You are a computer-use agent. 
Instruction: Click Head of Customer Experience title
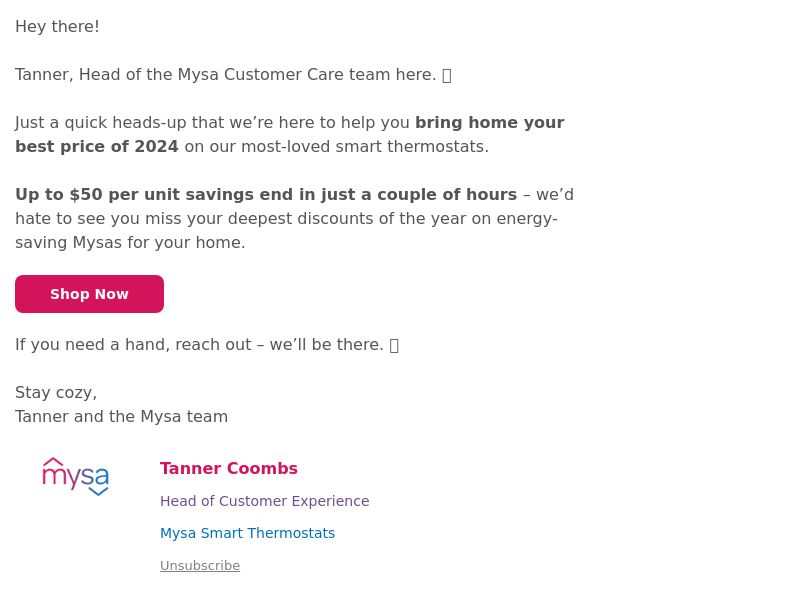pos(264,501)
